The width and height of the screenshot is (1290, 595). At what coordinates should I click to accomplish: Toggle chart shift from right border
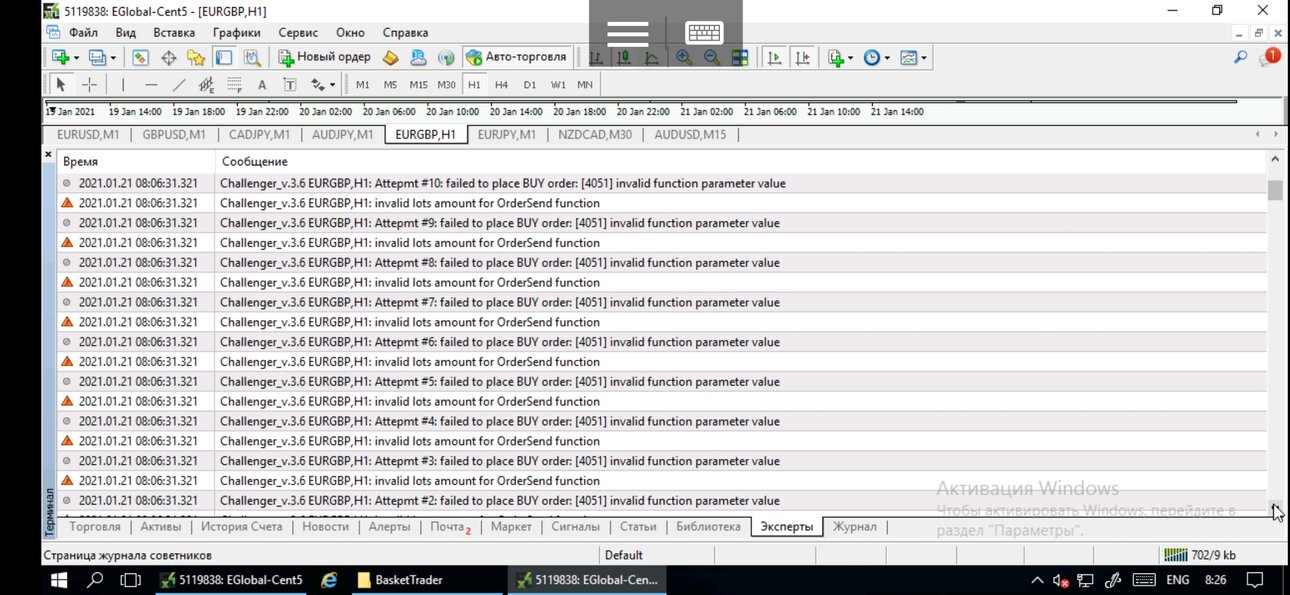coord(802,58)
